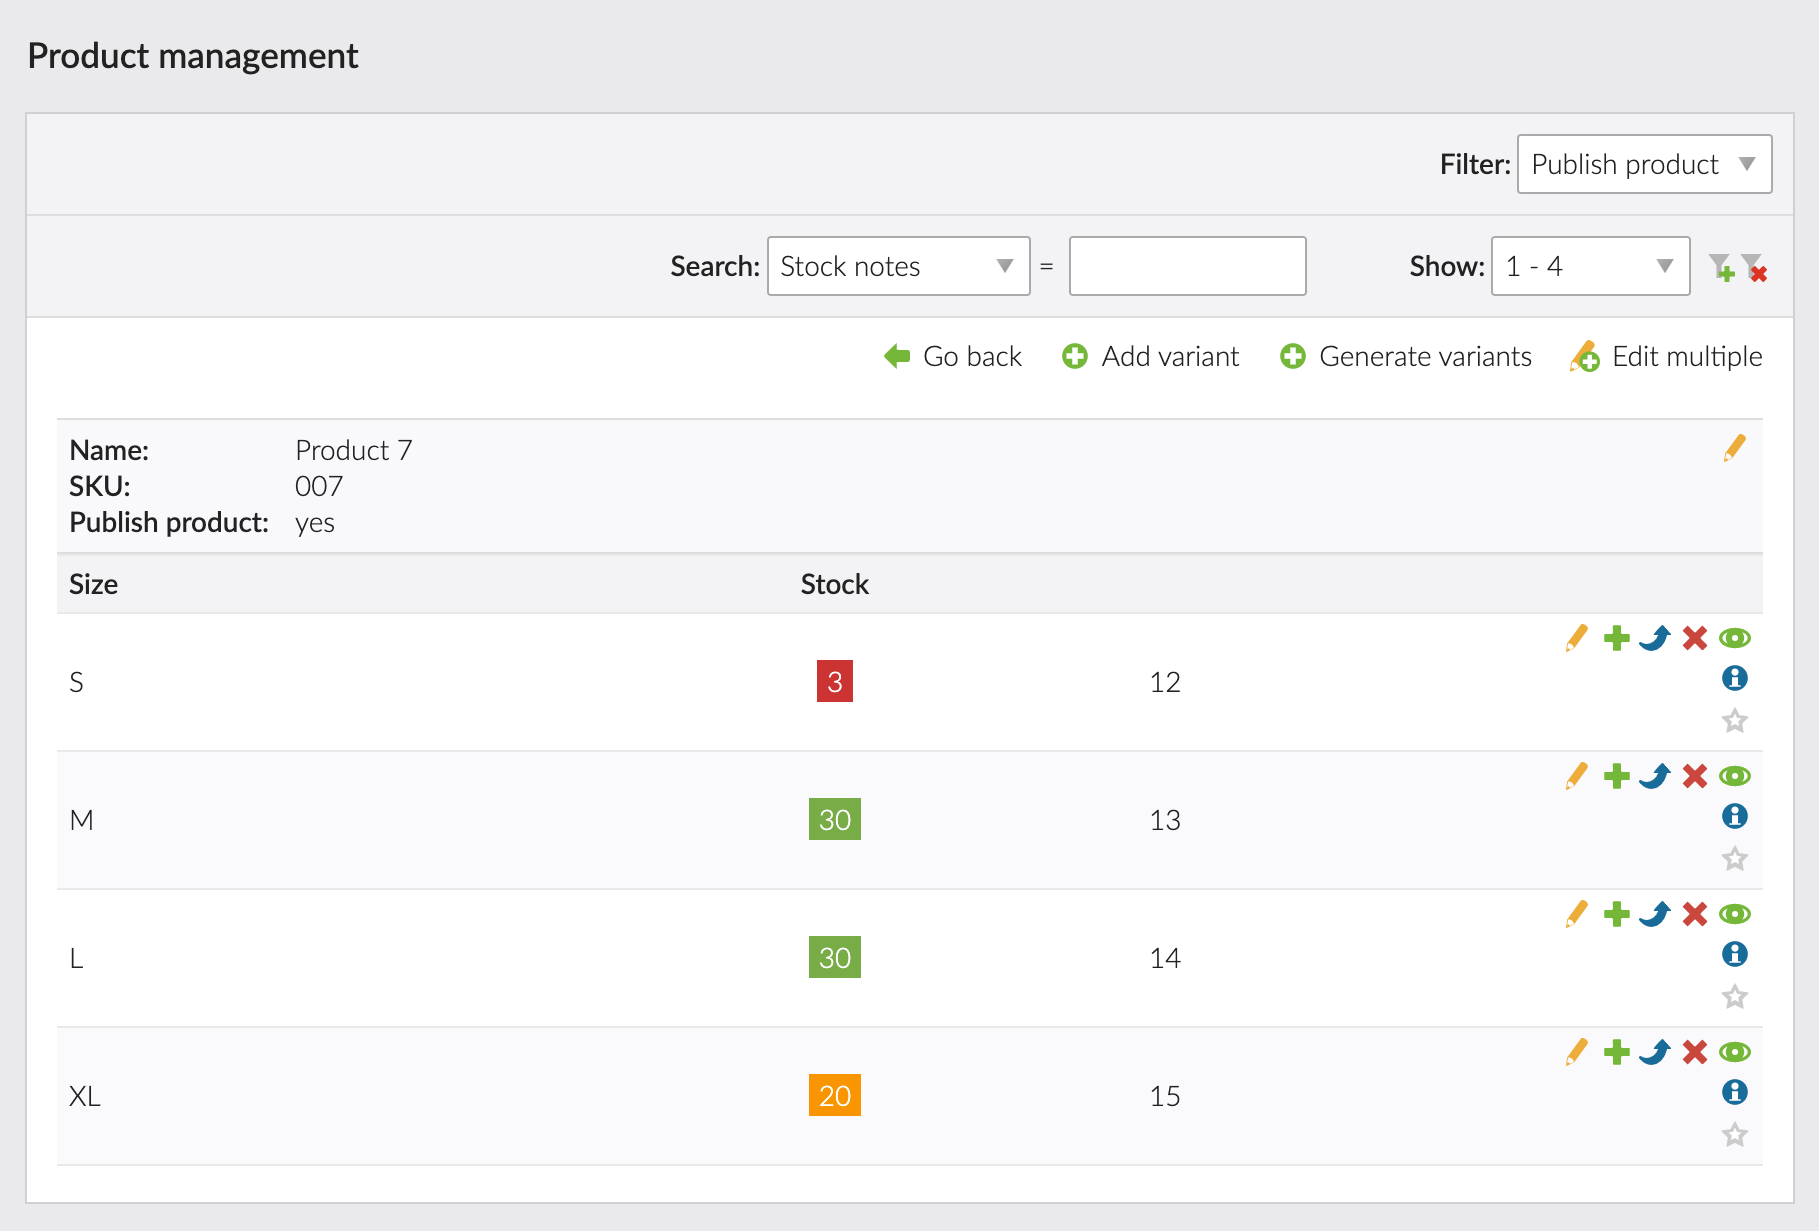Open the Show 1 - 4 dropdown
Image resolution: width=1819 pixels, height=1231 pixels.
pos(1589,266)
